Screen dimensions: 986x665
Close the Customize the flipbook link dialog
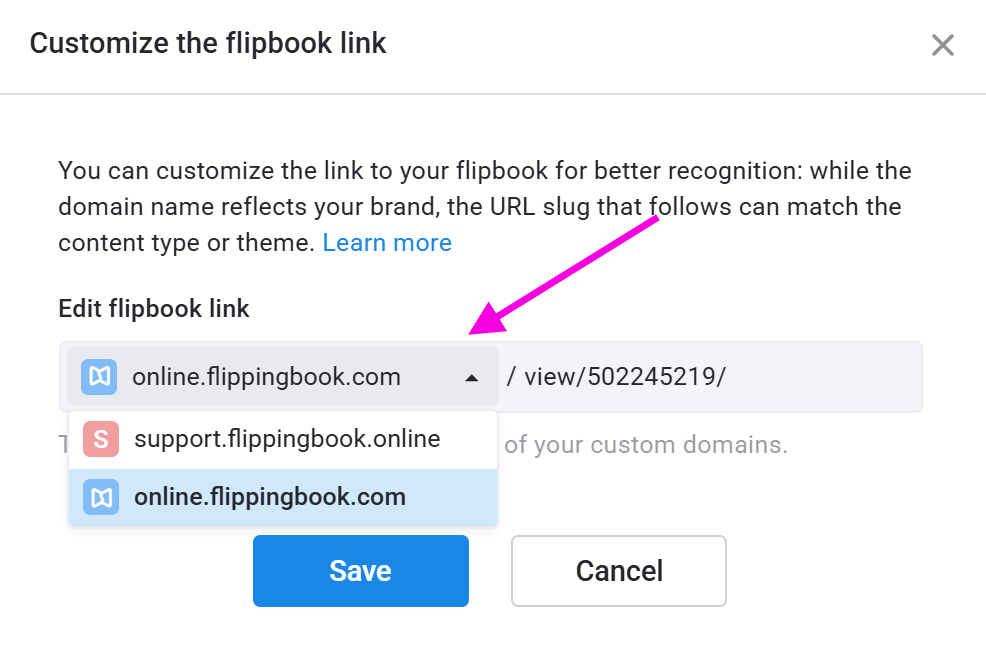[x=943, y=45]
